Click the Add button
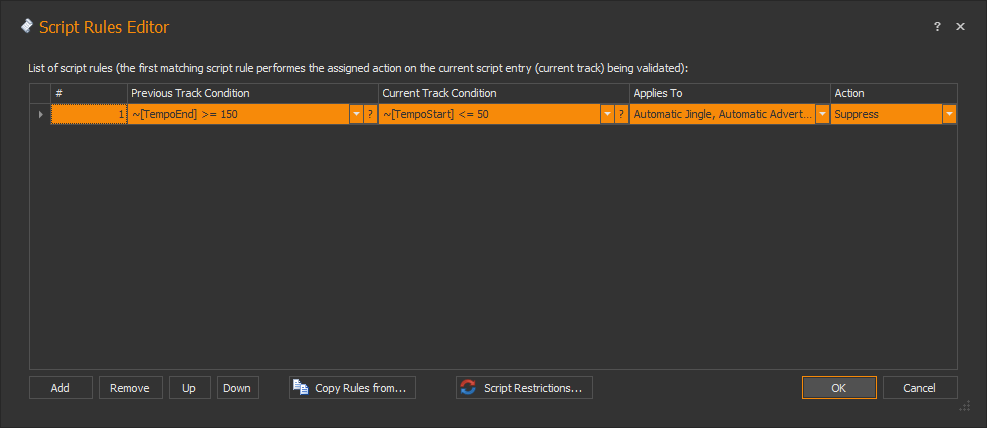This screenshot has height=428, width=987. click(x=61, y=388)
